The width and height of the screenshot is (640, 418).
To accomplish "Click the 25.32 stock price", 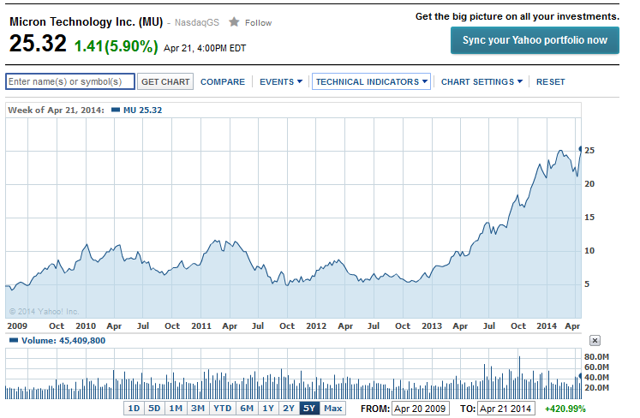I will click(x=38, y=43).
